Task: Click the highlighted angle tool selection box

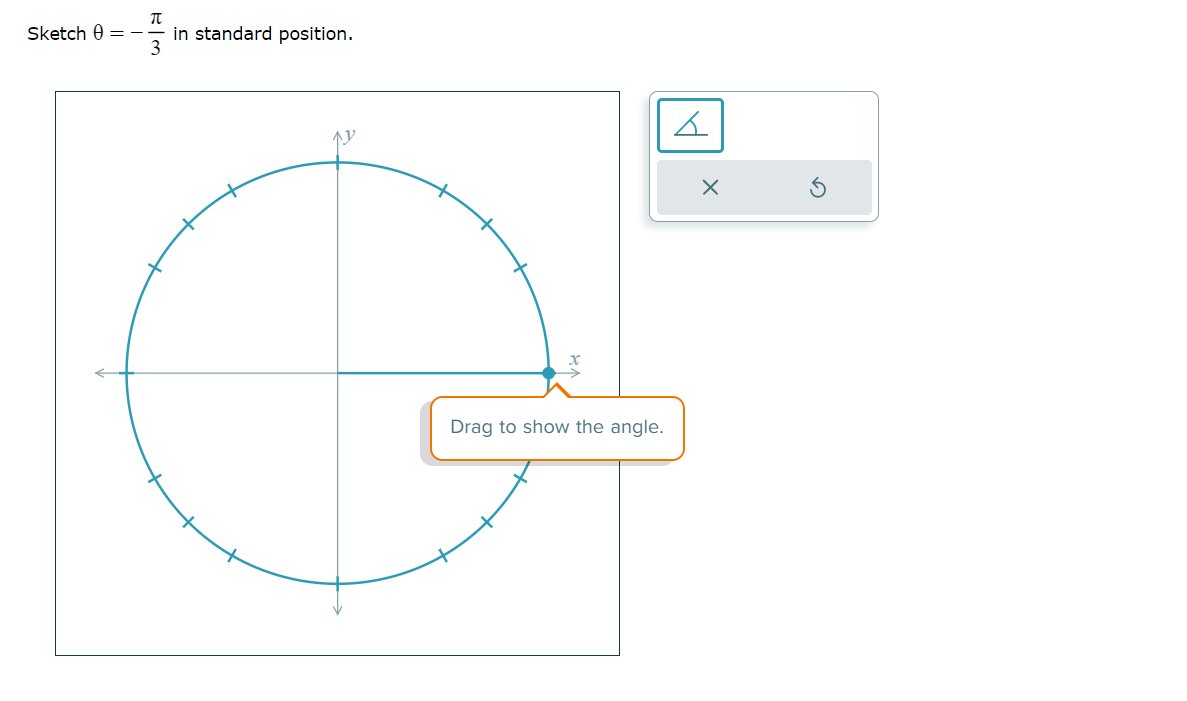Action: pos(689,124)
